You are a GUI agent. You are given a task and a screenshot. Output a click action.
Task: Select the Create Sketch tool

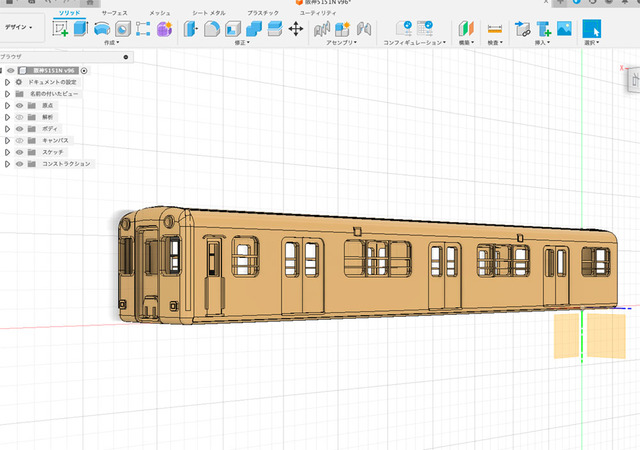[60, 29]
